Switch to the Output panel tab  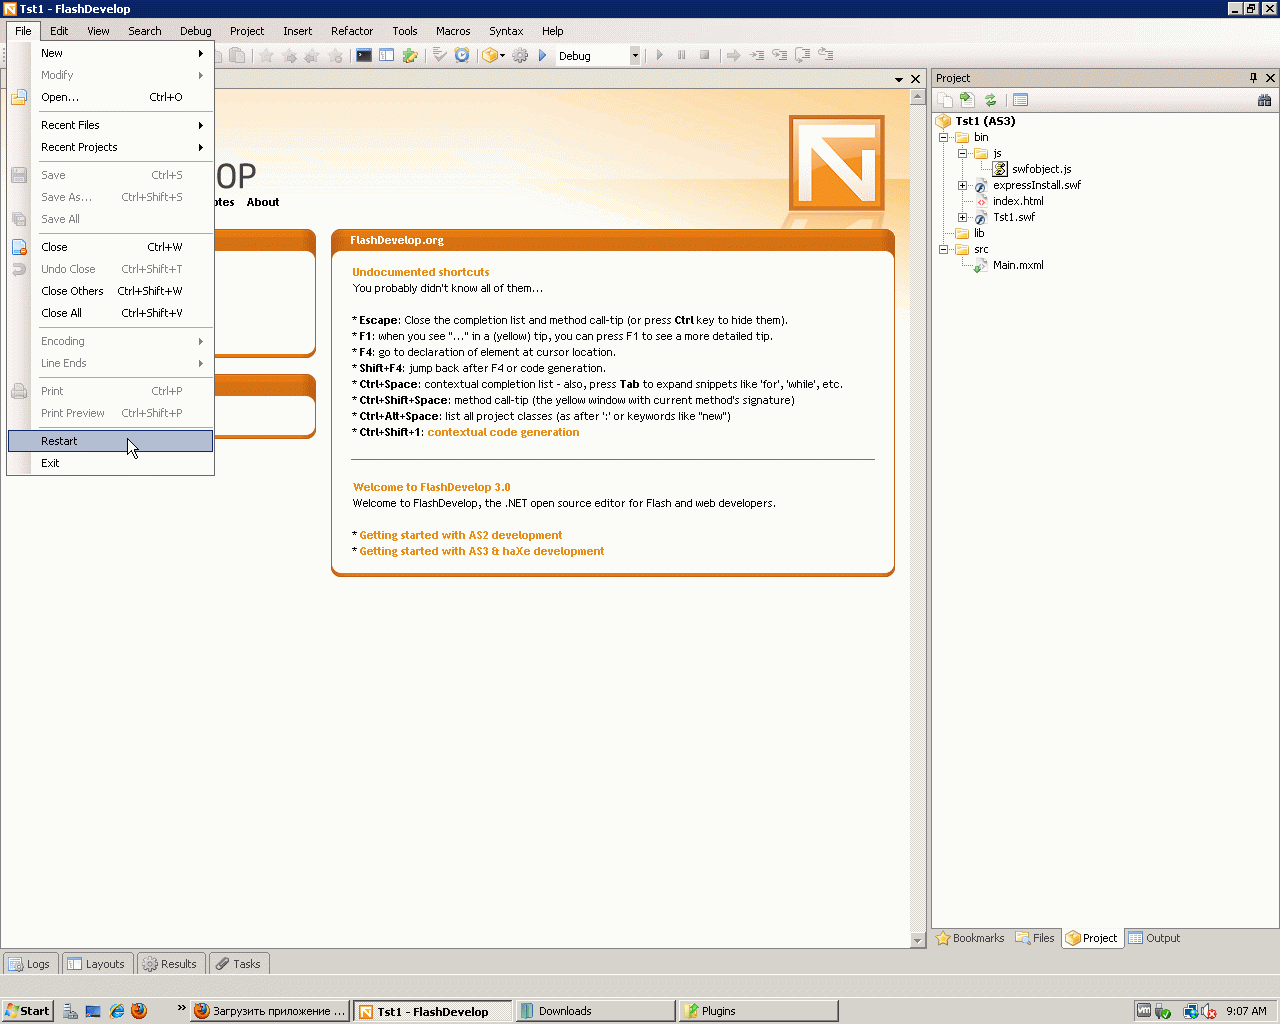pos(1154,938)
